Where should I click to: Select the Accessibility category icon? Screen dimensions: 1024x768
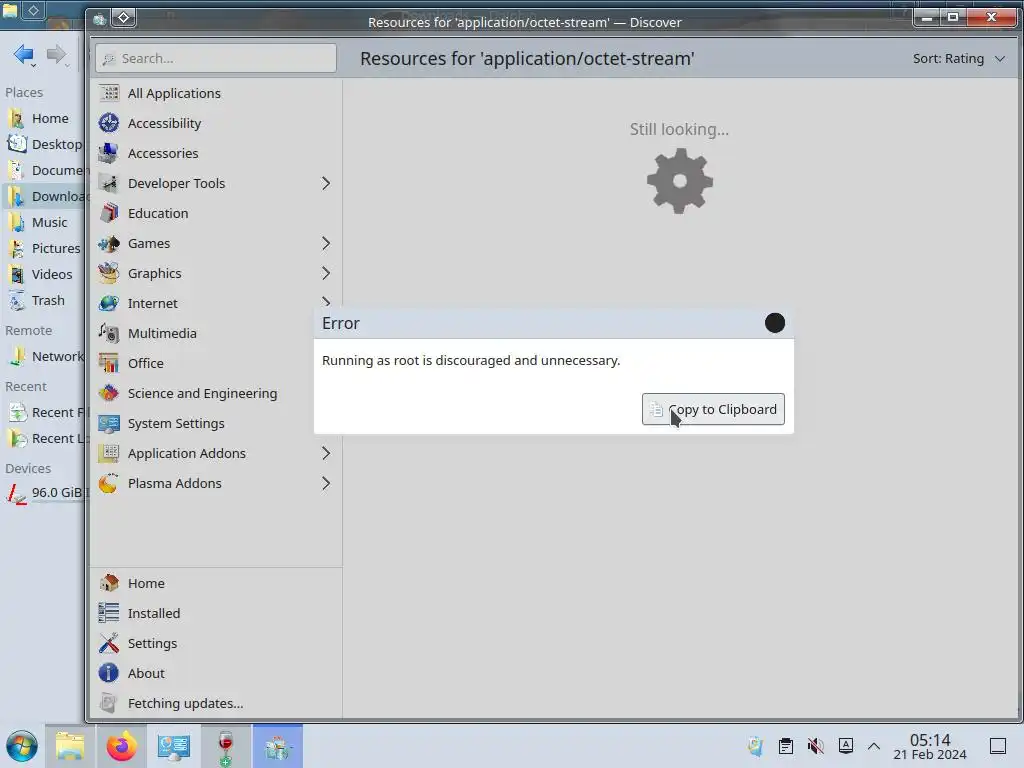coord(109,123)
